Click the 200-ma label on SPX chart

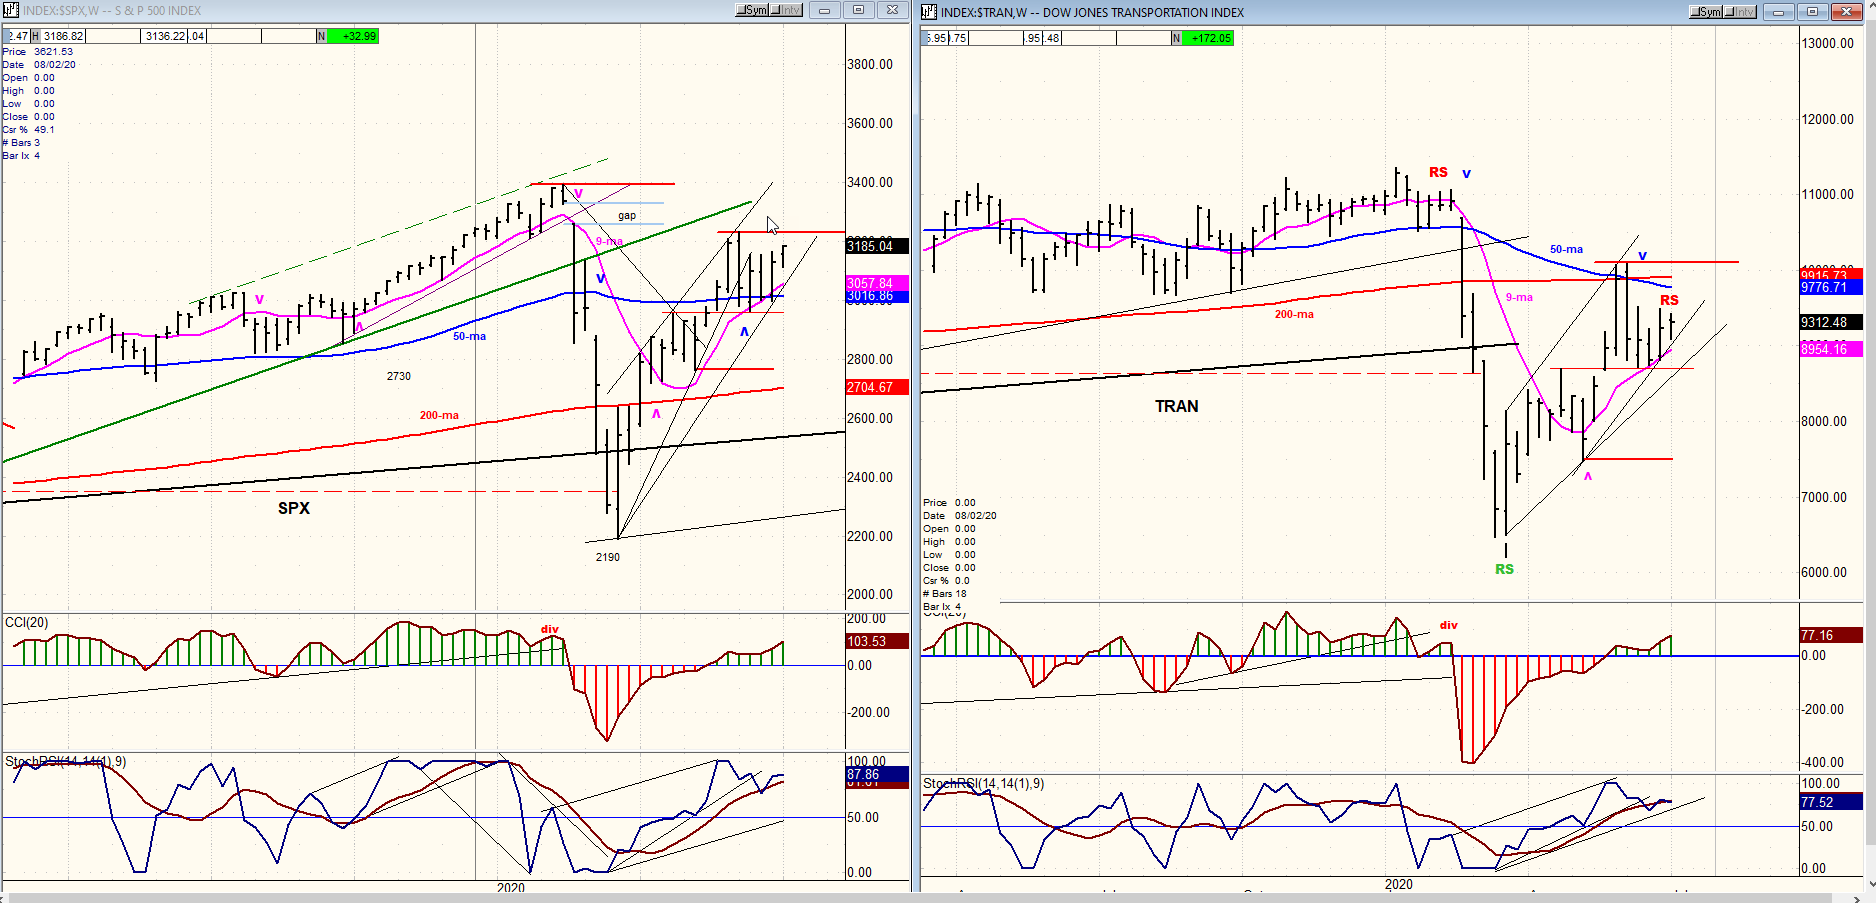click(x=439, y=415)
